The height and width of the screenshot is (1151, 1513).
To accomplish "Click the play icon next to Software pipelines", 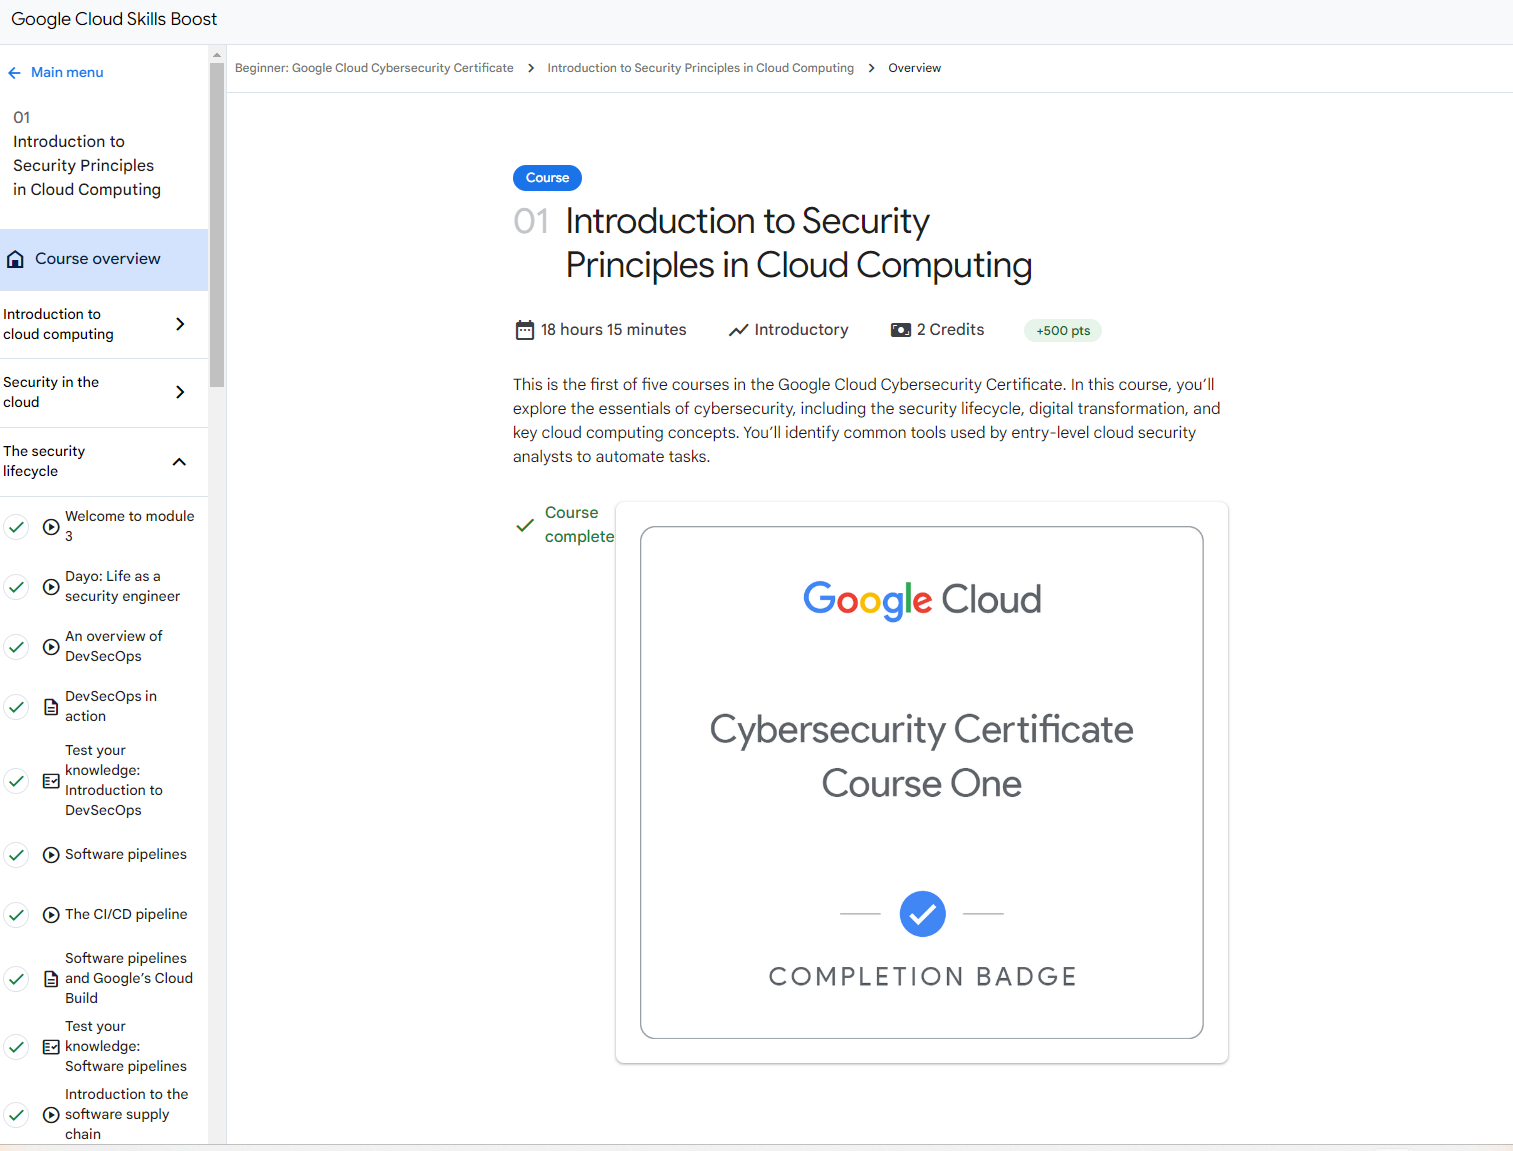I will click(x=51, y=855).
